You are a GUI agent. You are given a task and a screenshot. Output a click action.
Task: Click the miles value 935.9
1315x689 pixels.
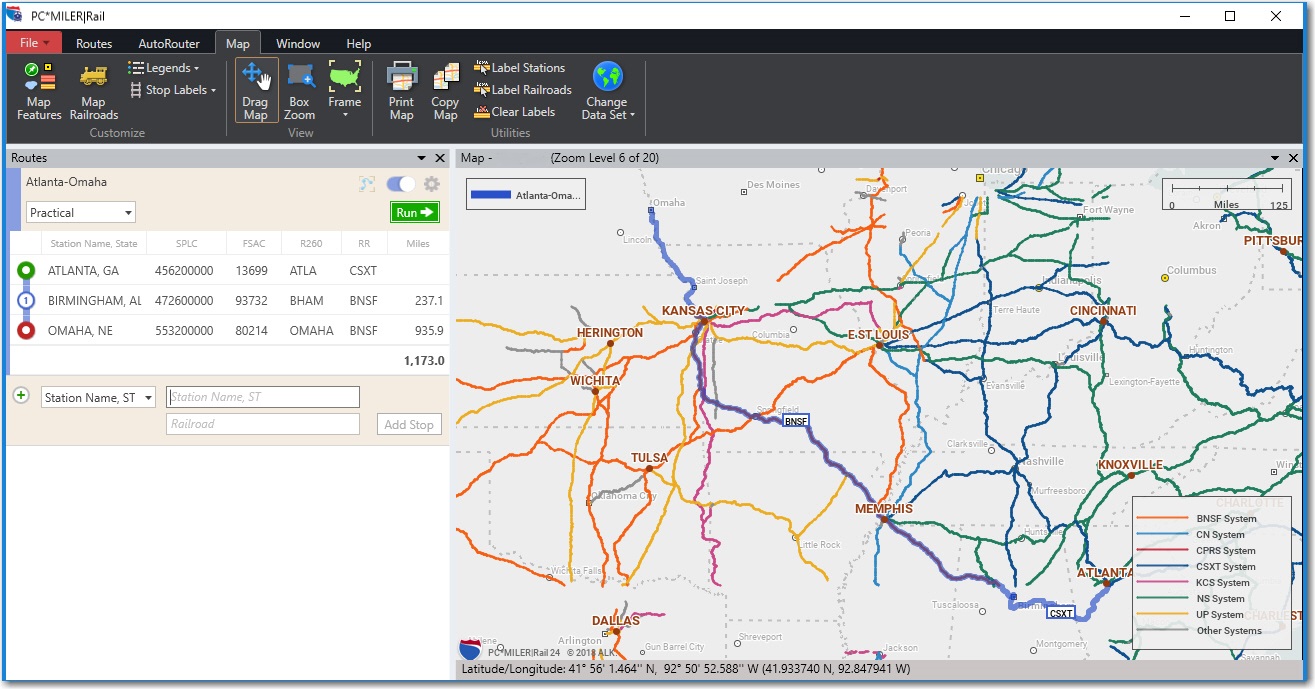click(427, 331)
